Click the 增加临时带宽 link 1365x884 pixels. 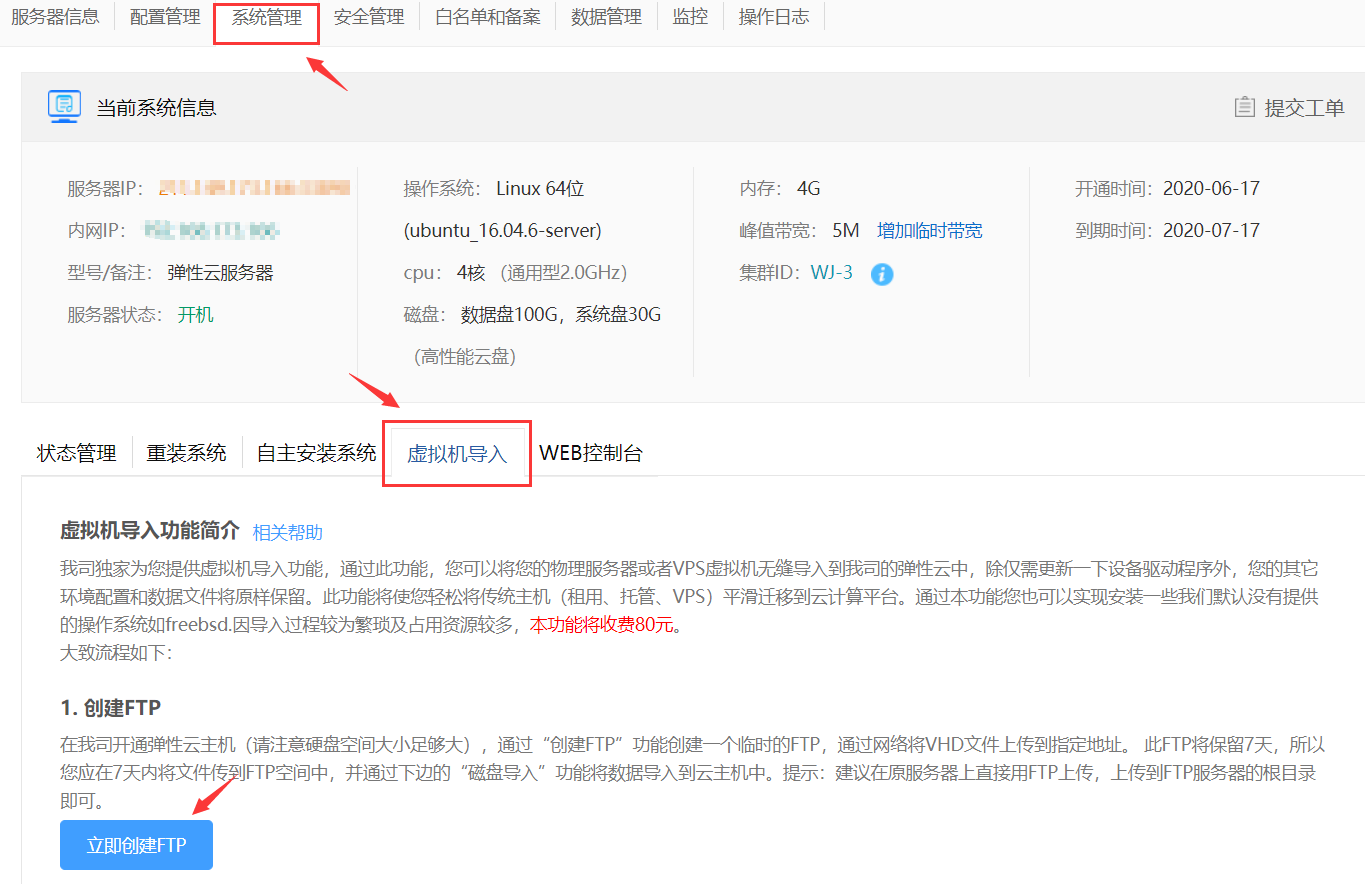929,231
